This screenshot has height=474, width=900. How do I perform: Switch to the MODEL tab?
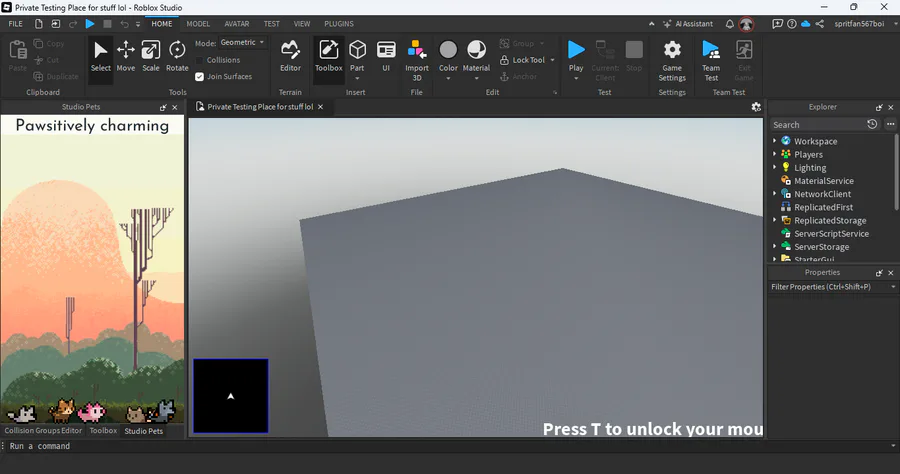198,24
